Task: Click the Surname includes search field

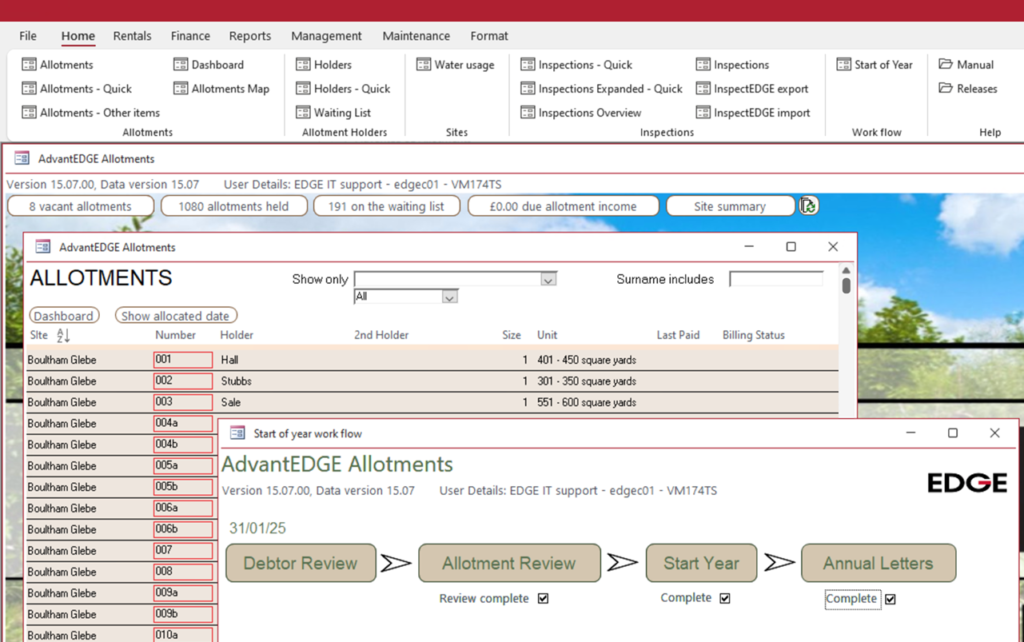Action: (776, 280)
